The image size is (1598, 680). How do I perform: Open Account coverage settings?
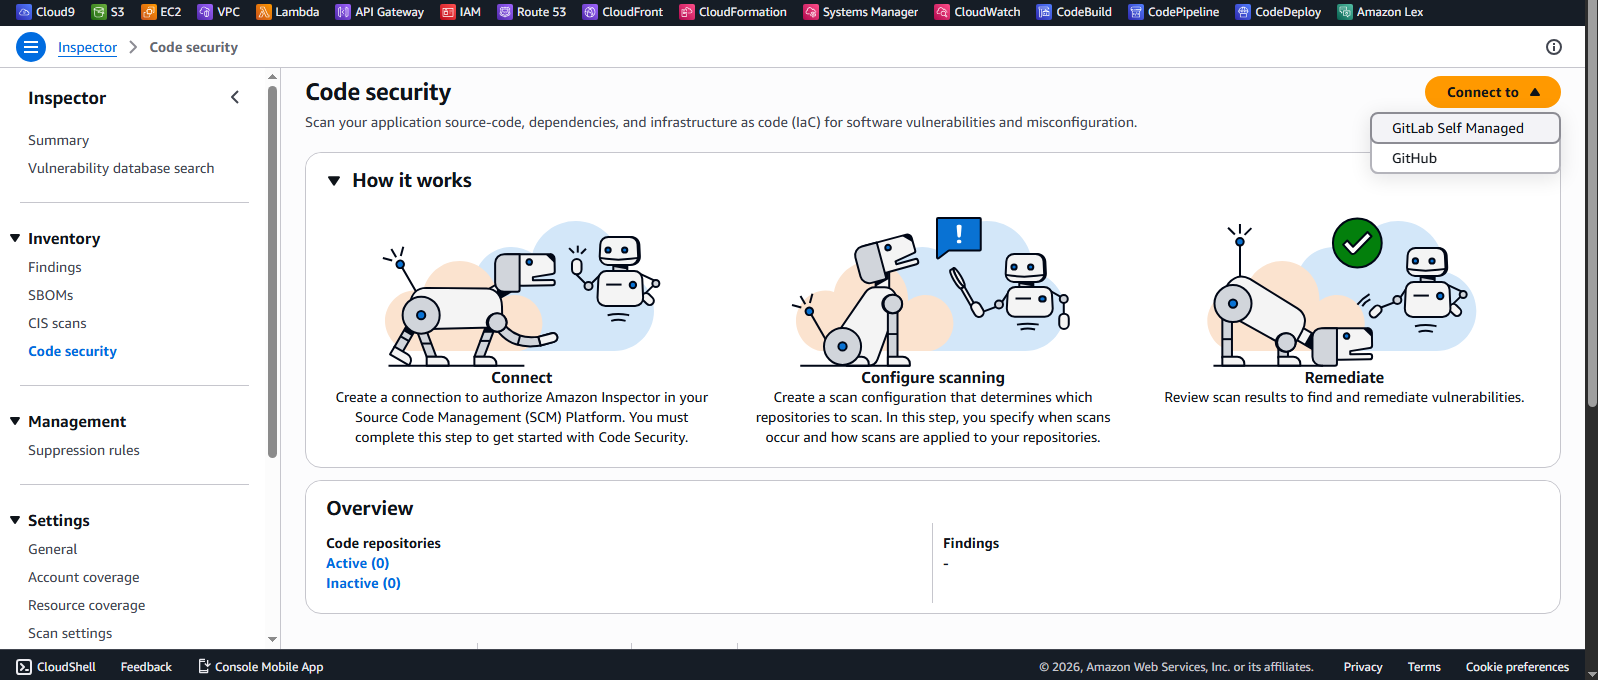pos(84,577)
